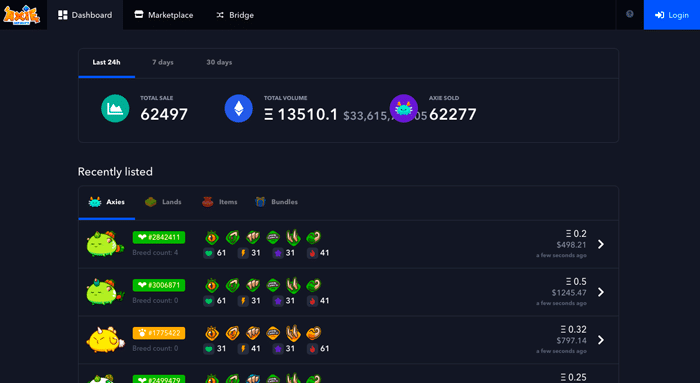Image resolution: width=700 pixels, height=383 pixels.
Task: Click the health heart stat icon of #3006871
Action: pos(208,301)
